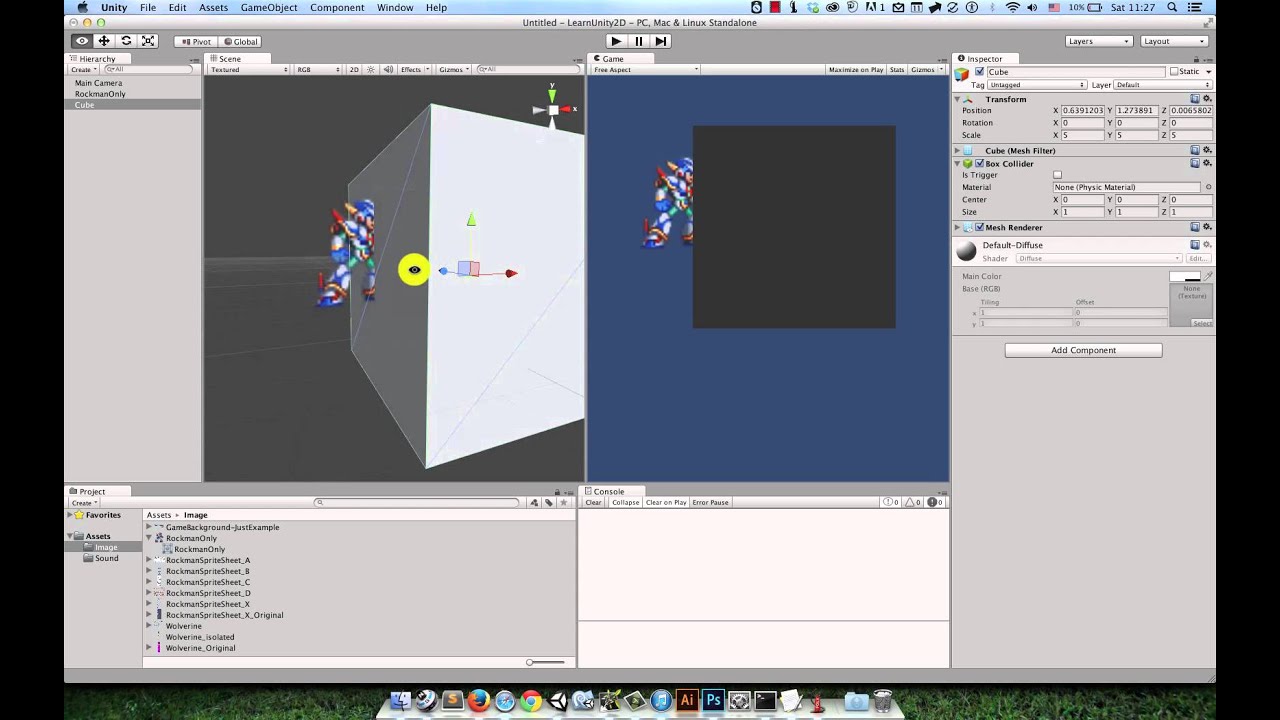Toggle the Box Collider enabled checkbox
Image resolution: width=1280 pixels, height=720 pixels.
980,163
